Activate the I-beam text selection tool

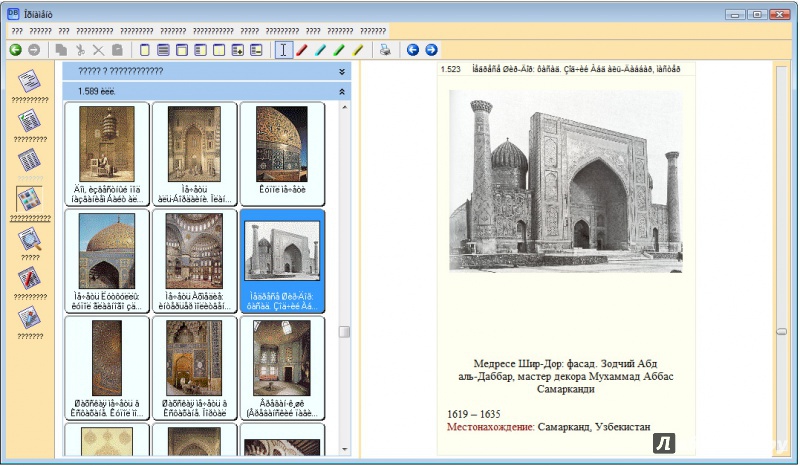283,49
